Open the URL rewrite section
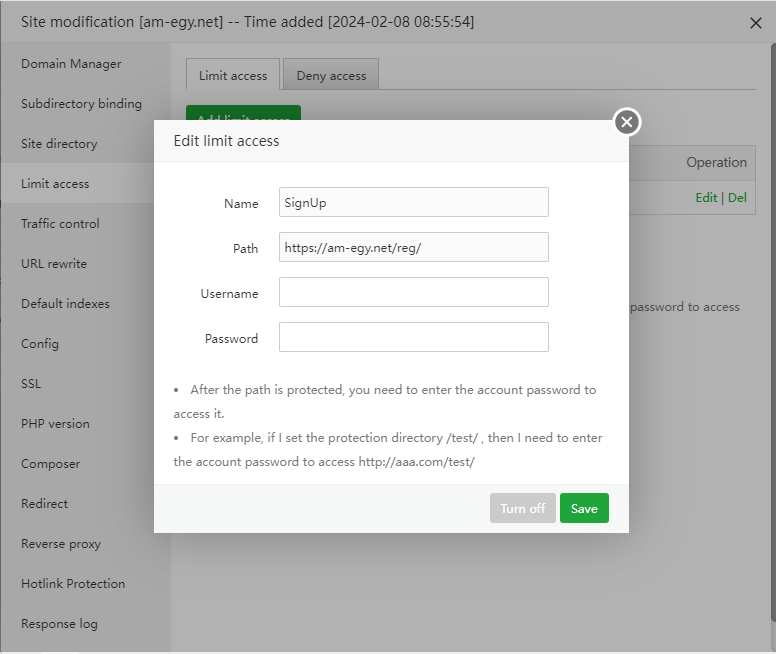Screen dimensions: 776x654 tap(54, 264)
